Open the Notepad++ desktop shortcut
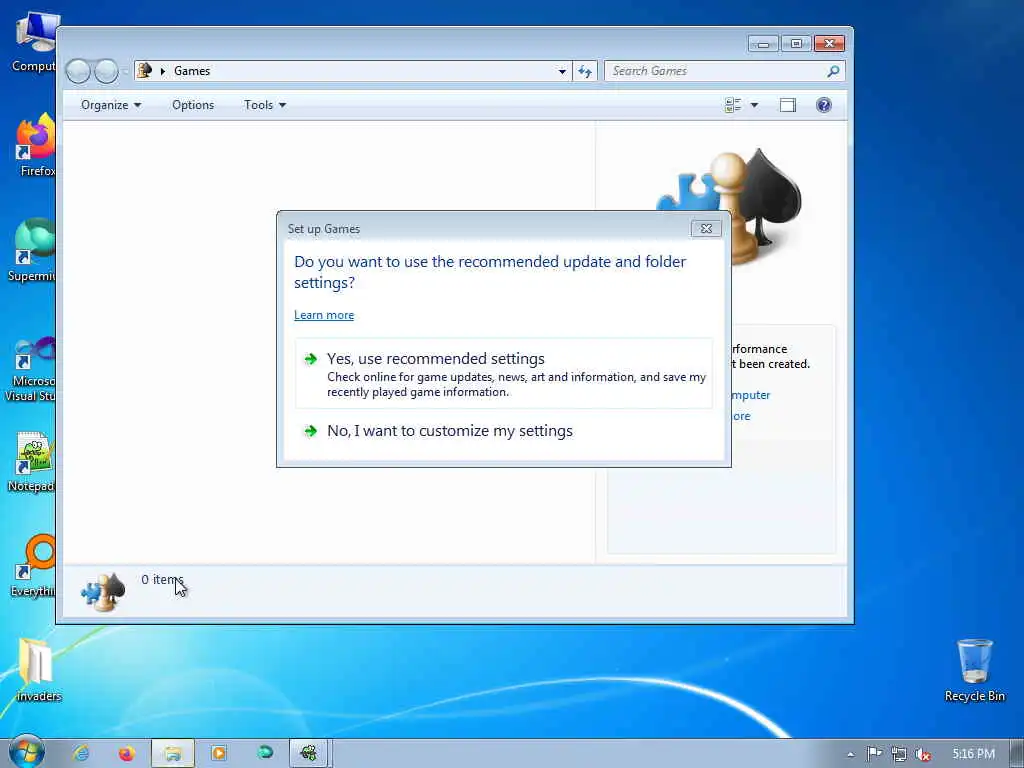 point(33,461)
